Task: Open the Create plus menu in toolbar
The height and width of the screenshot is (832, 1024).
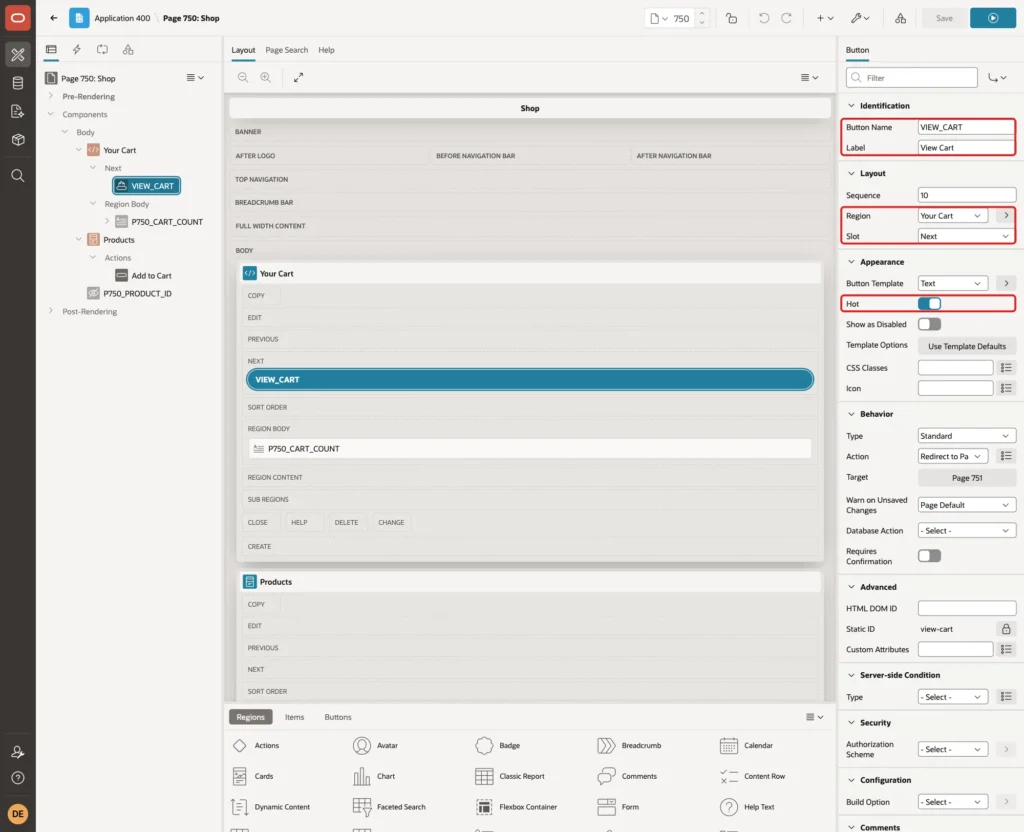Action: point(825,18)
